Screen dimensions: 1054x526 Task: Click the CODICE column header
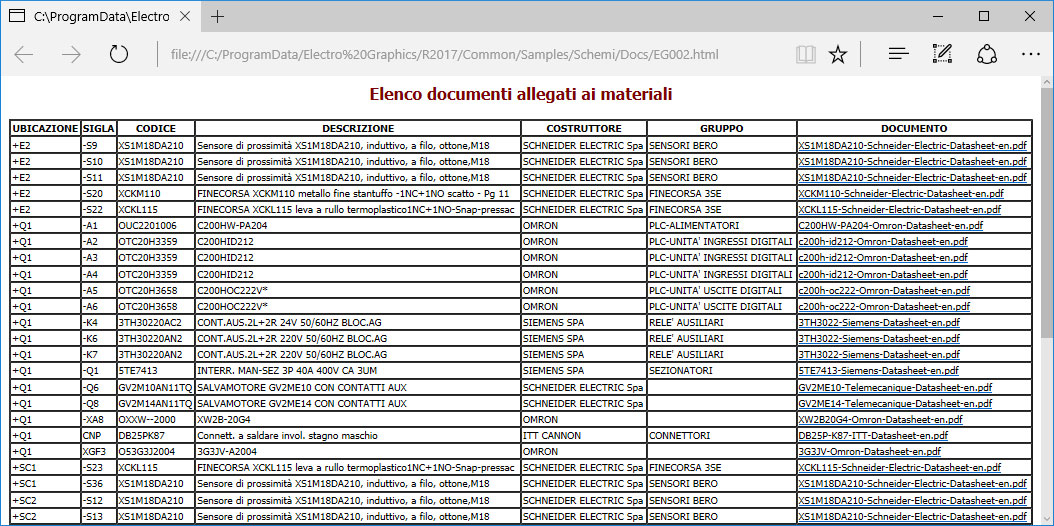(156, 128)
